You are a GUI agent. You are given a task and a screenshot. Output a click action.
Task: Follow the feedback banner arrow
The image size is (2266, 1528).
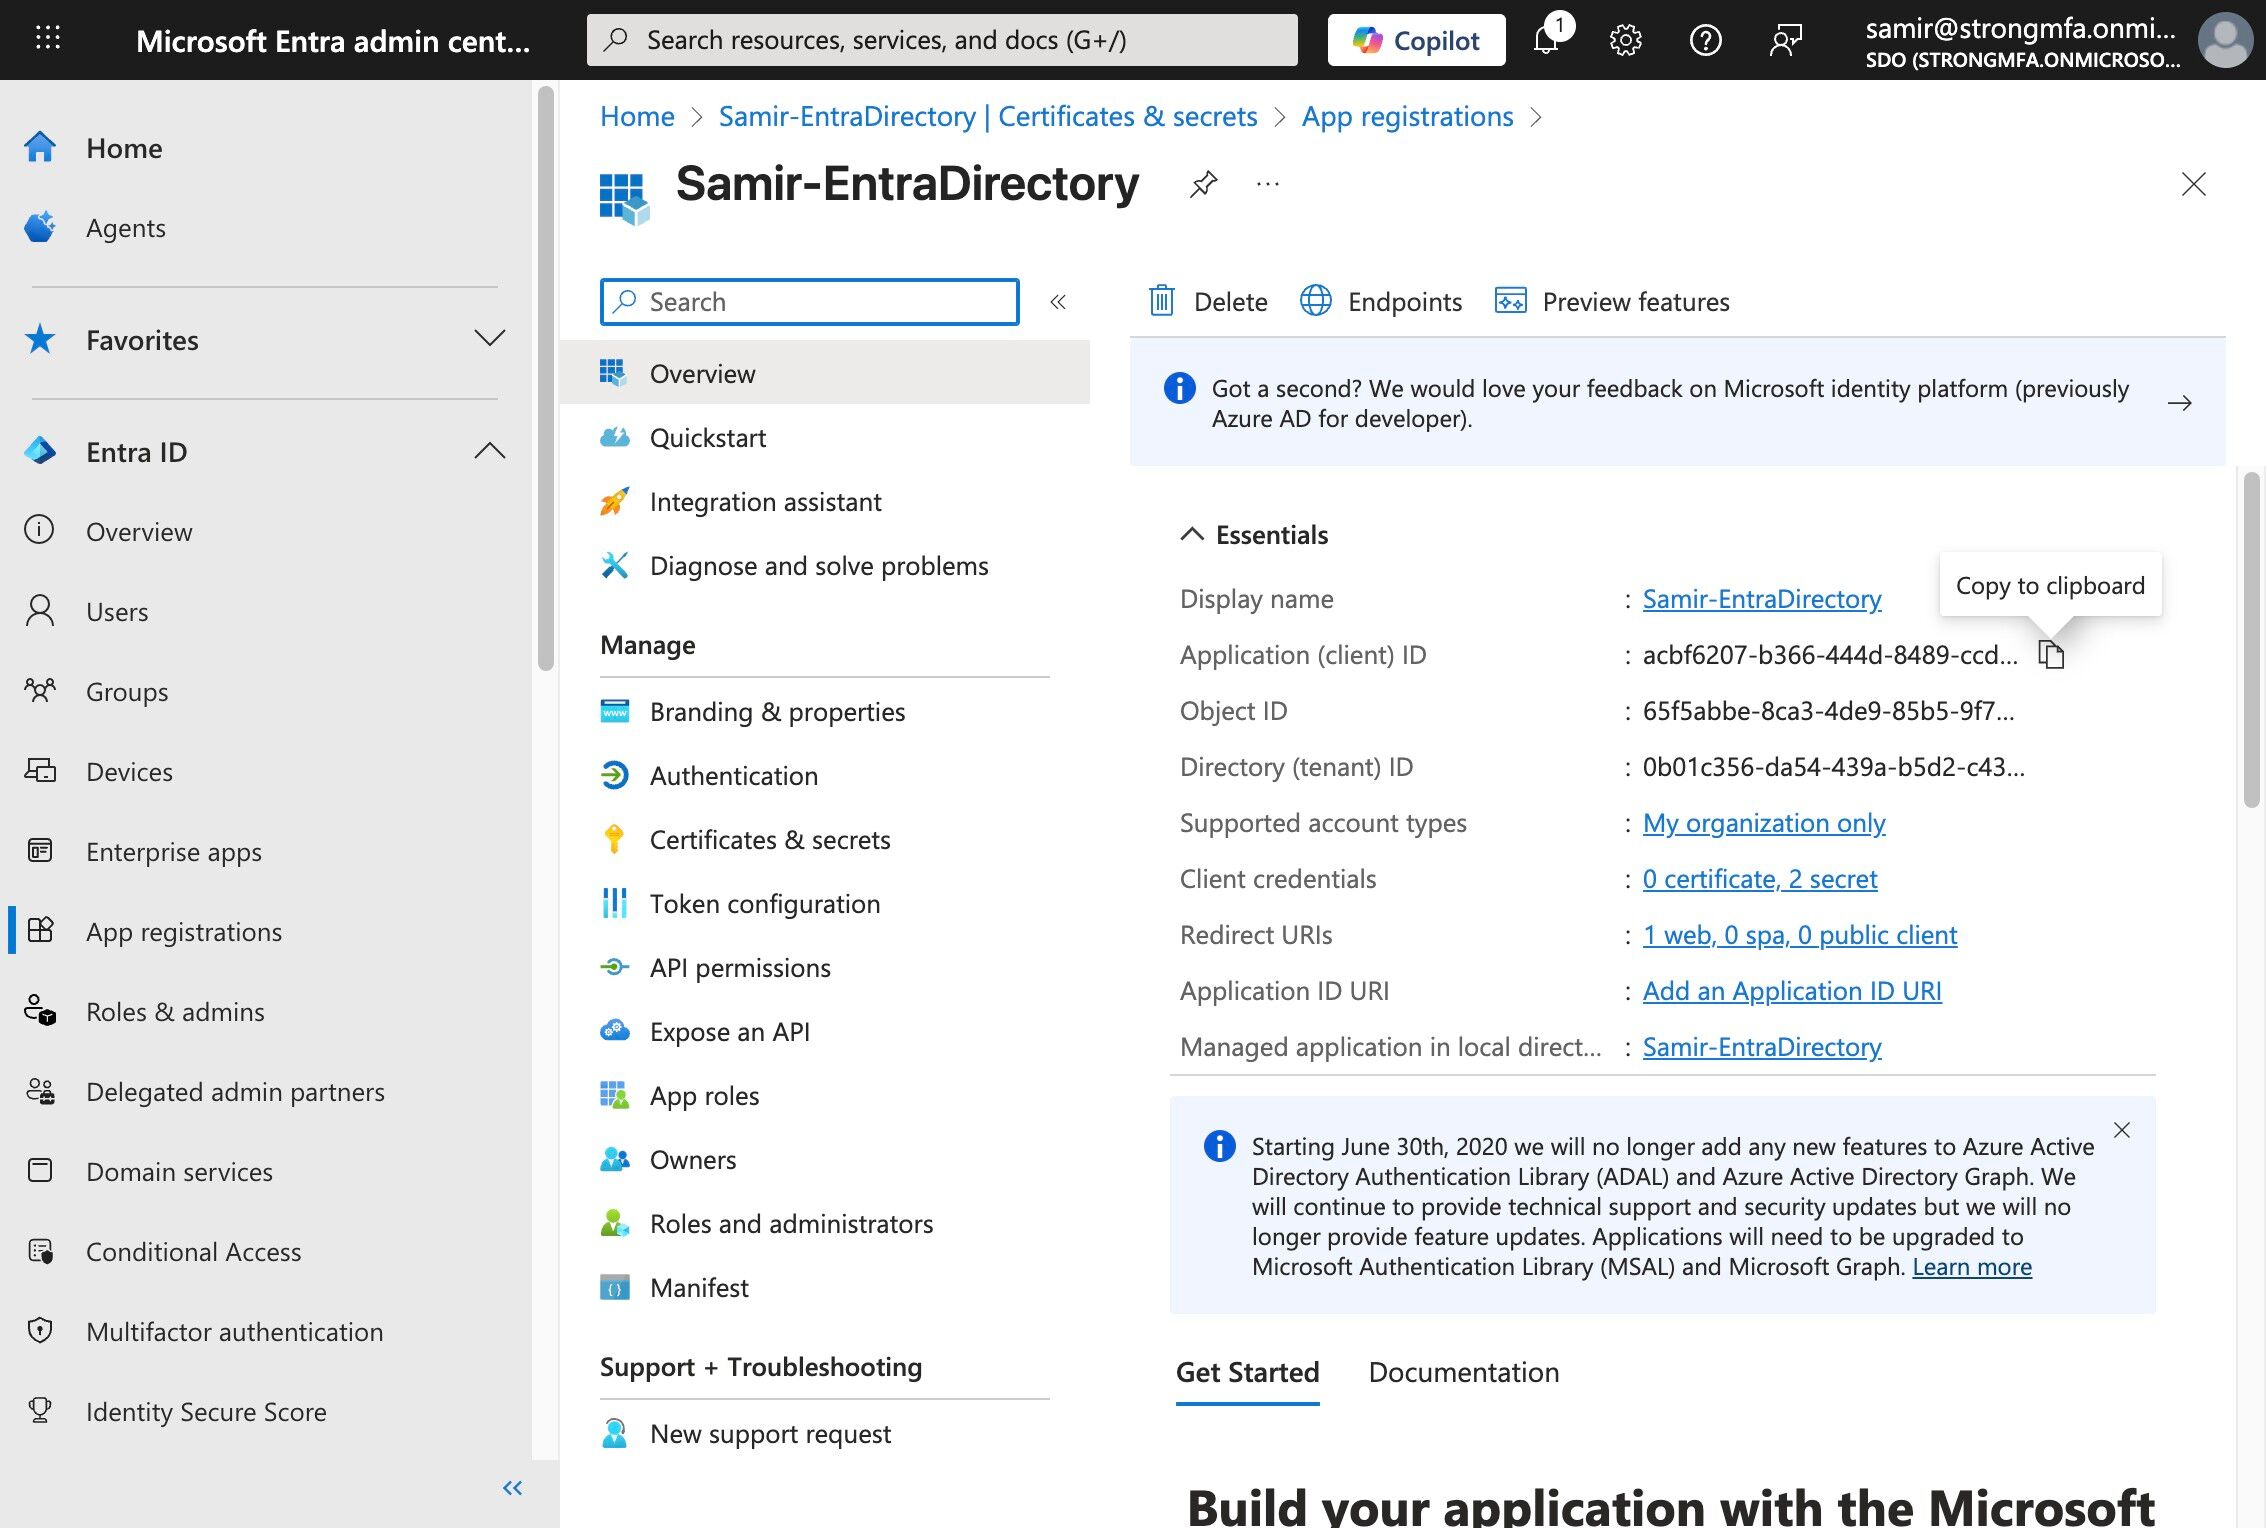pyautogui.click(x=2180, y=403)
